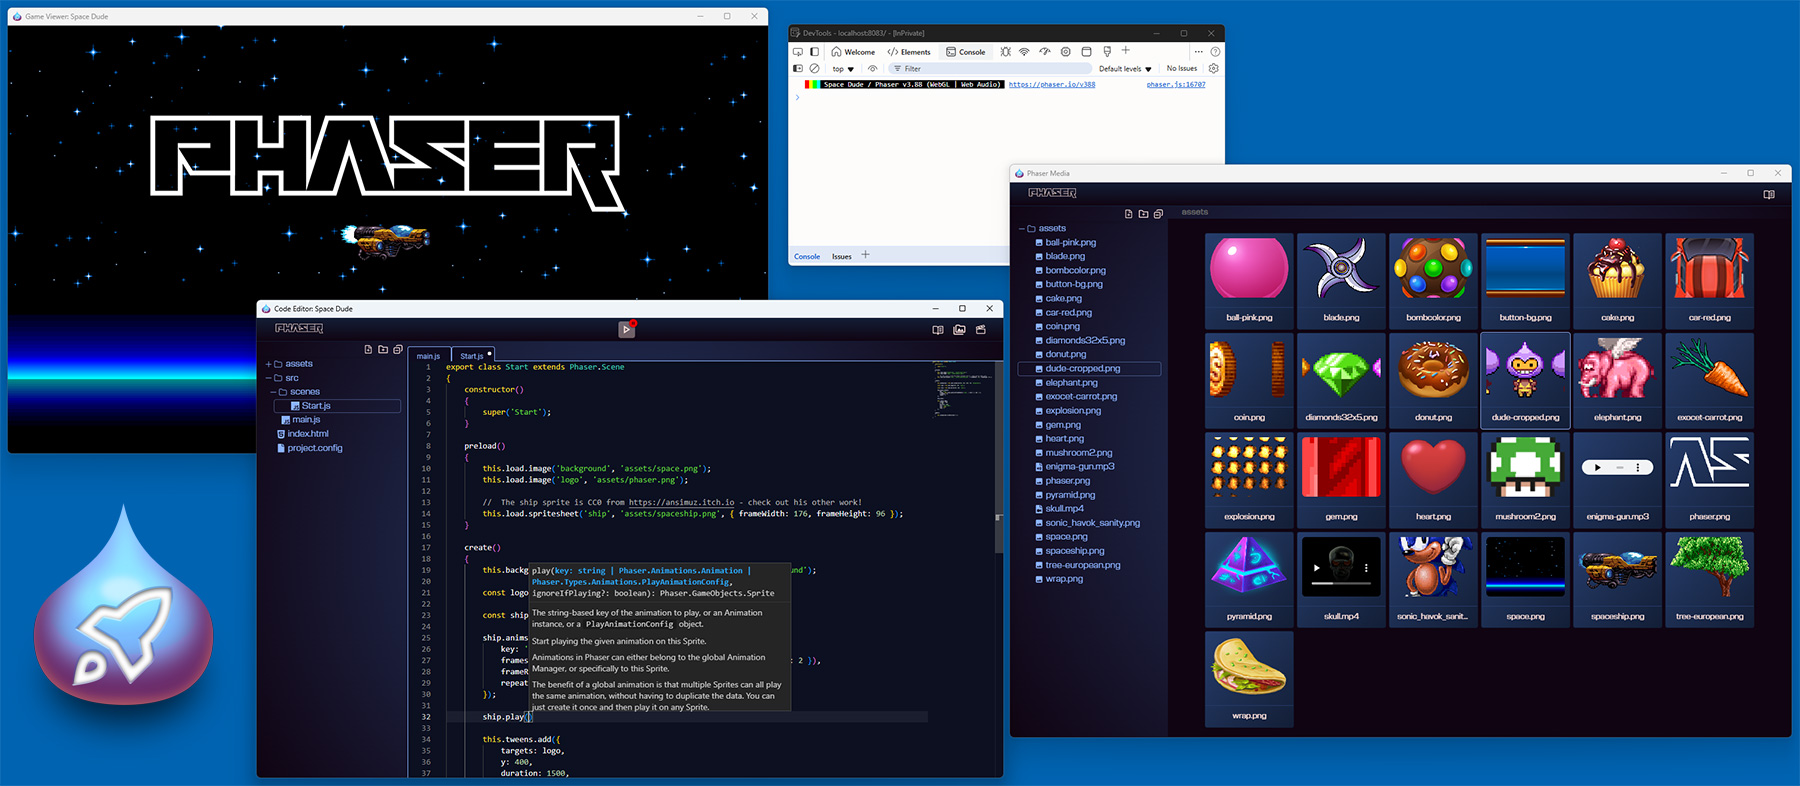The image size is (1800, 786).
Task: Click the collapse all icon in Phaser Media sidebar
Action: [x=1158, y=214]
